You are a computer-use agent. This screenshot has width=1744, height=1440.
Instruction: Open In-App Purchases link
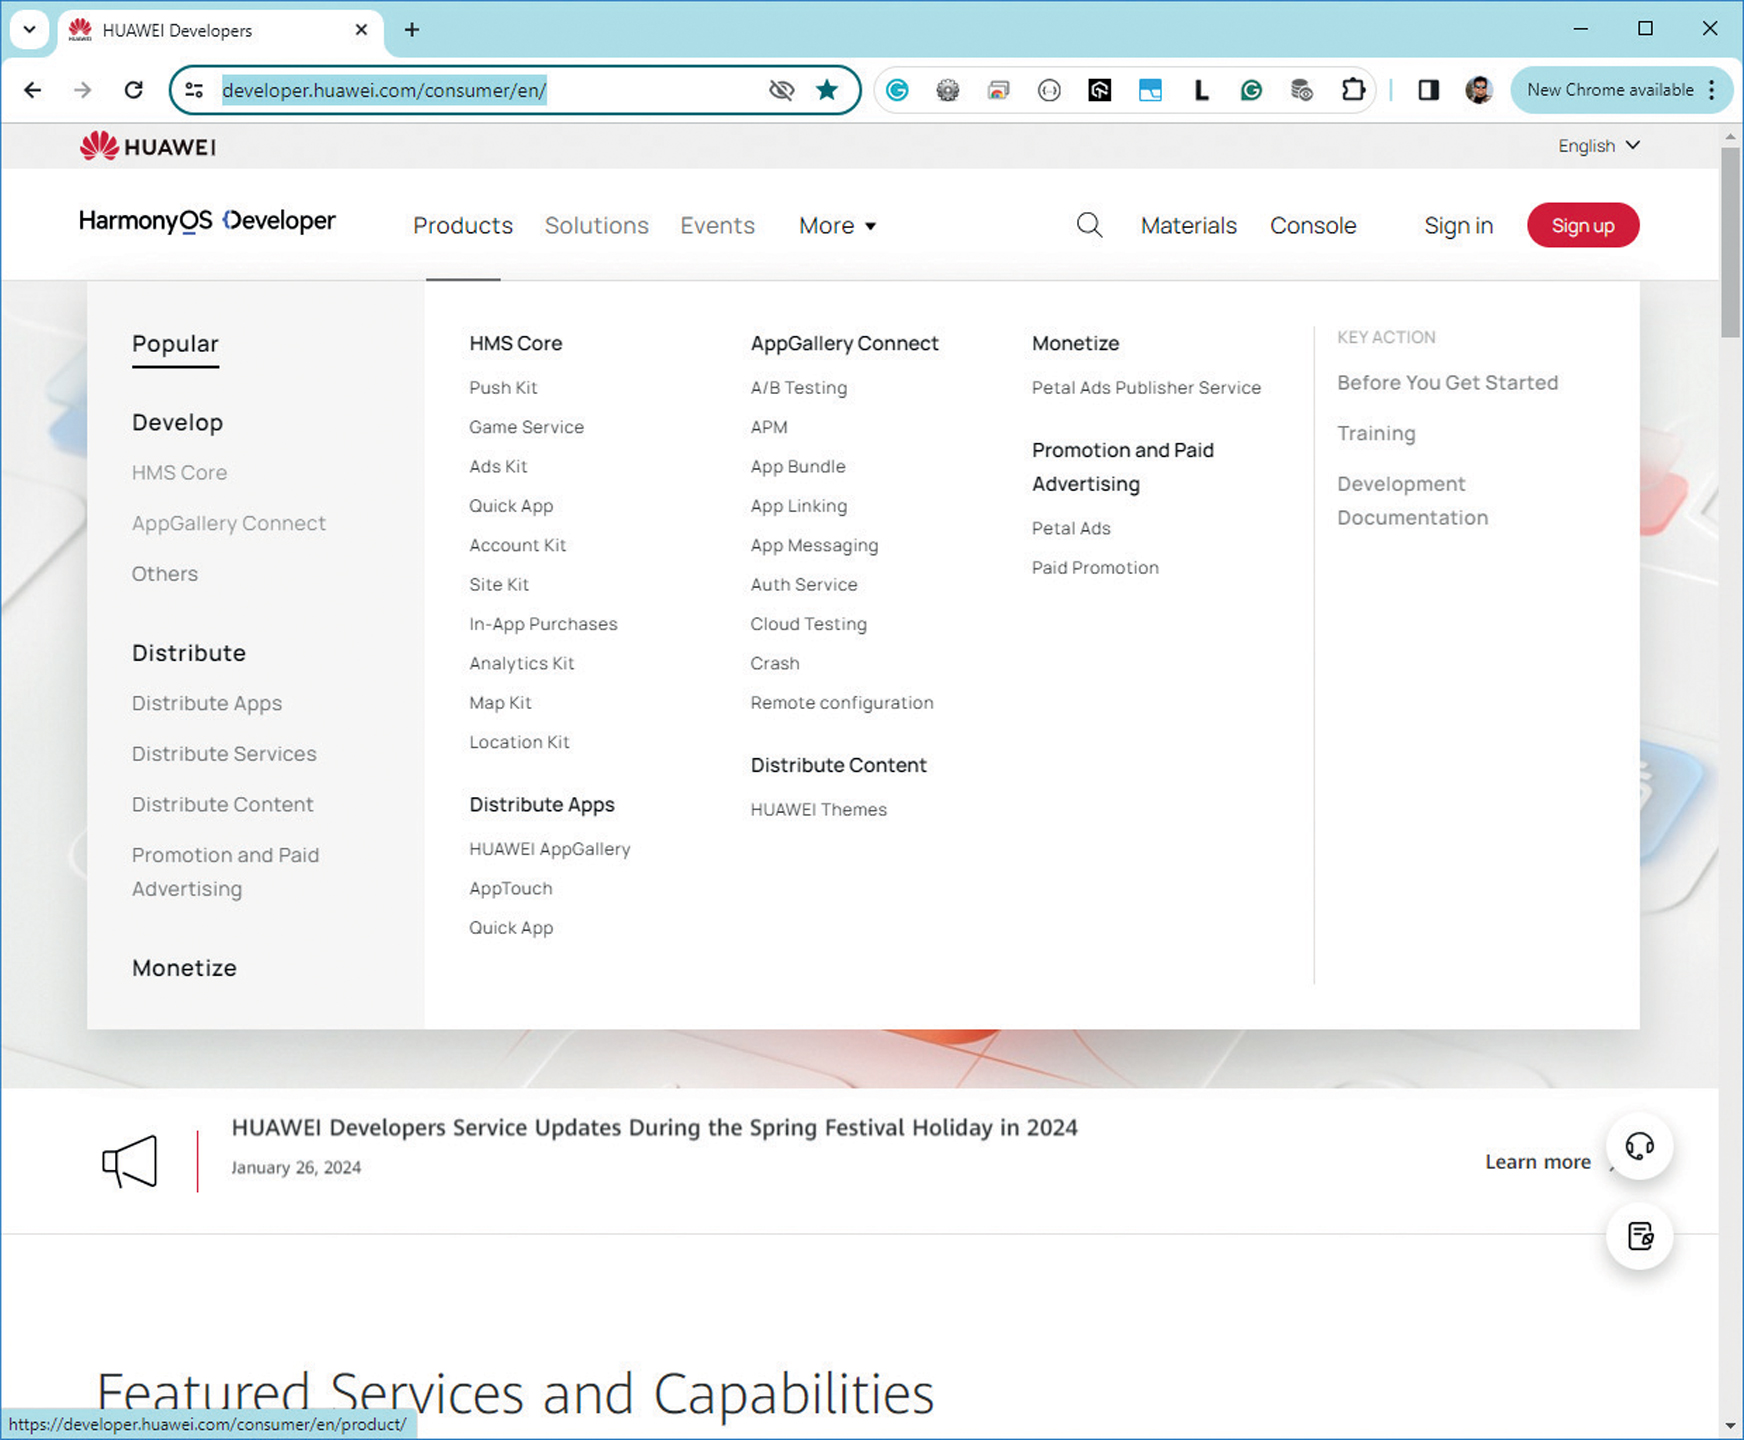[x=543, y=624]
